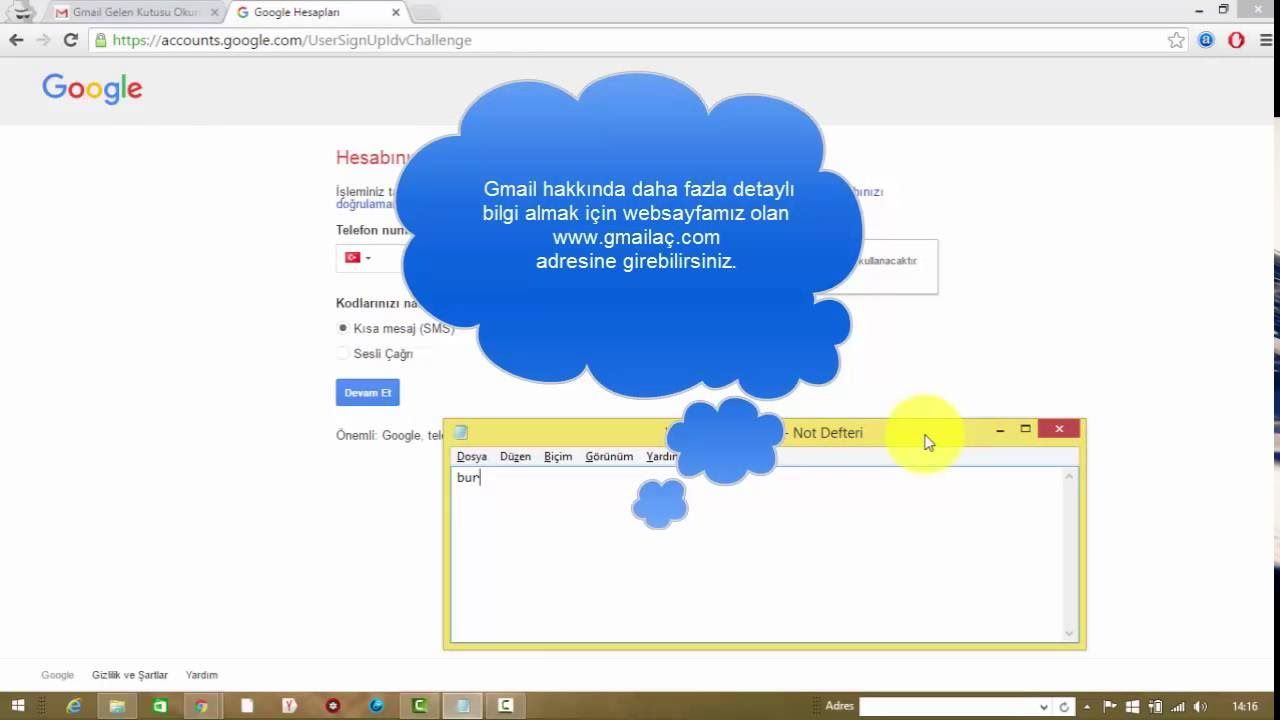Open the Görünüm menu in Notepad
The image size is (1280, 720).
609,456
